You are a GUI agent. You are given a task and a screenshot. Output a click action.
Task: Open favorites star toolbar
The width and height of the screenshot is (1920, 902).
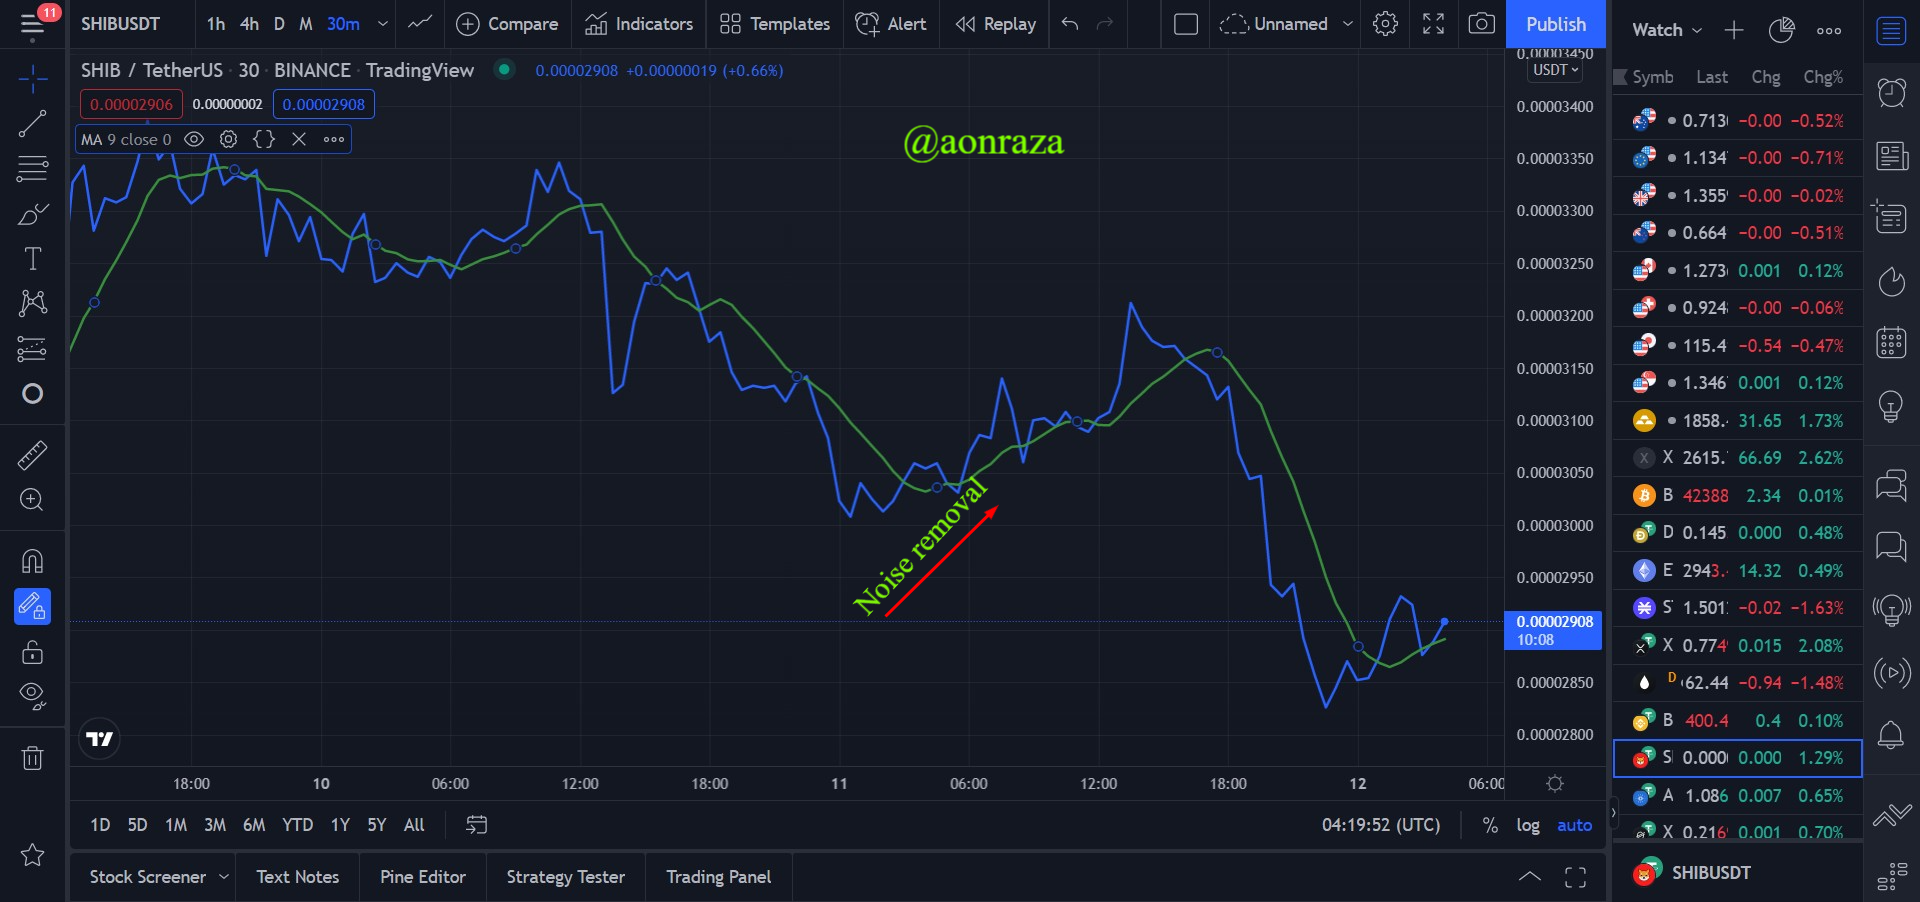[x=32, y=855]
